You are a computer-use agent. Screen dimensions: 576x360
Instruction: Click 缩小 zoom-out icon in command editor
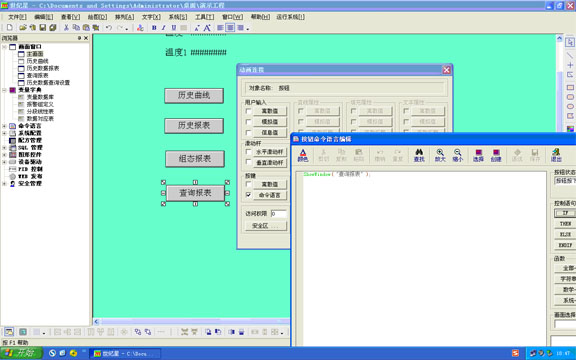point(457,155)
